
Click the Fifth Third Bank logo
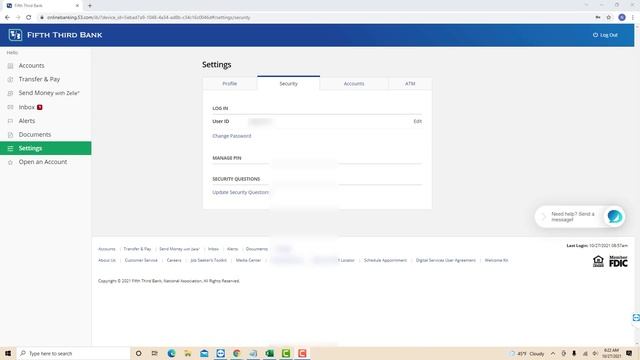pyautogui.click(x=55, y=35)
